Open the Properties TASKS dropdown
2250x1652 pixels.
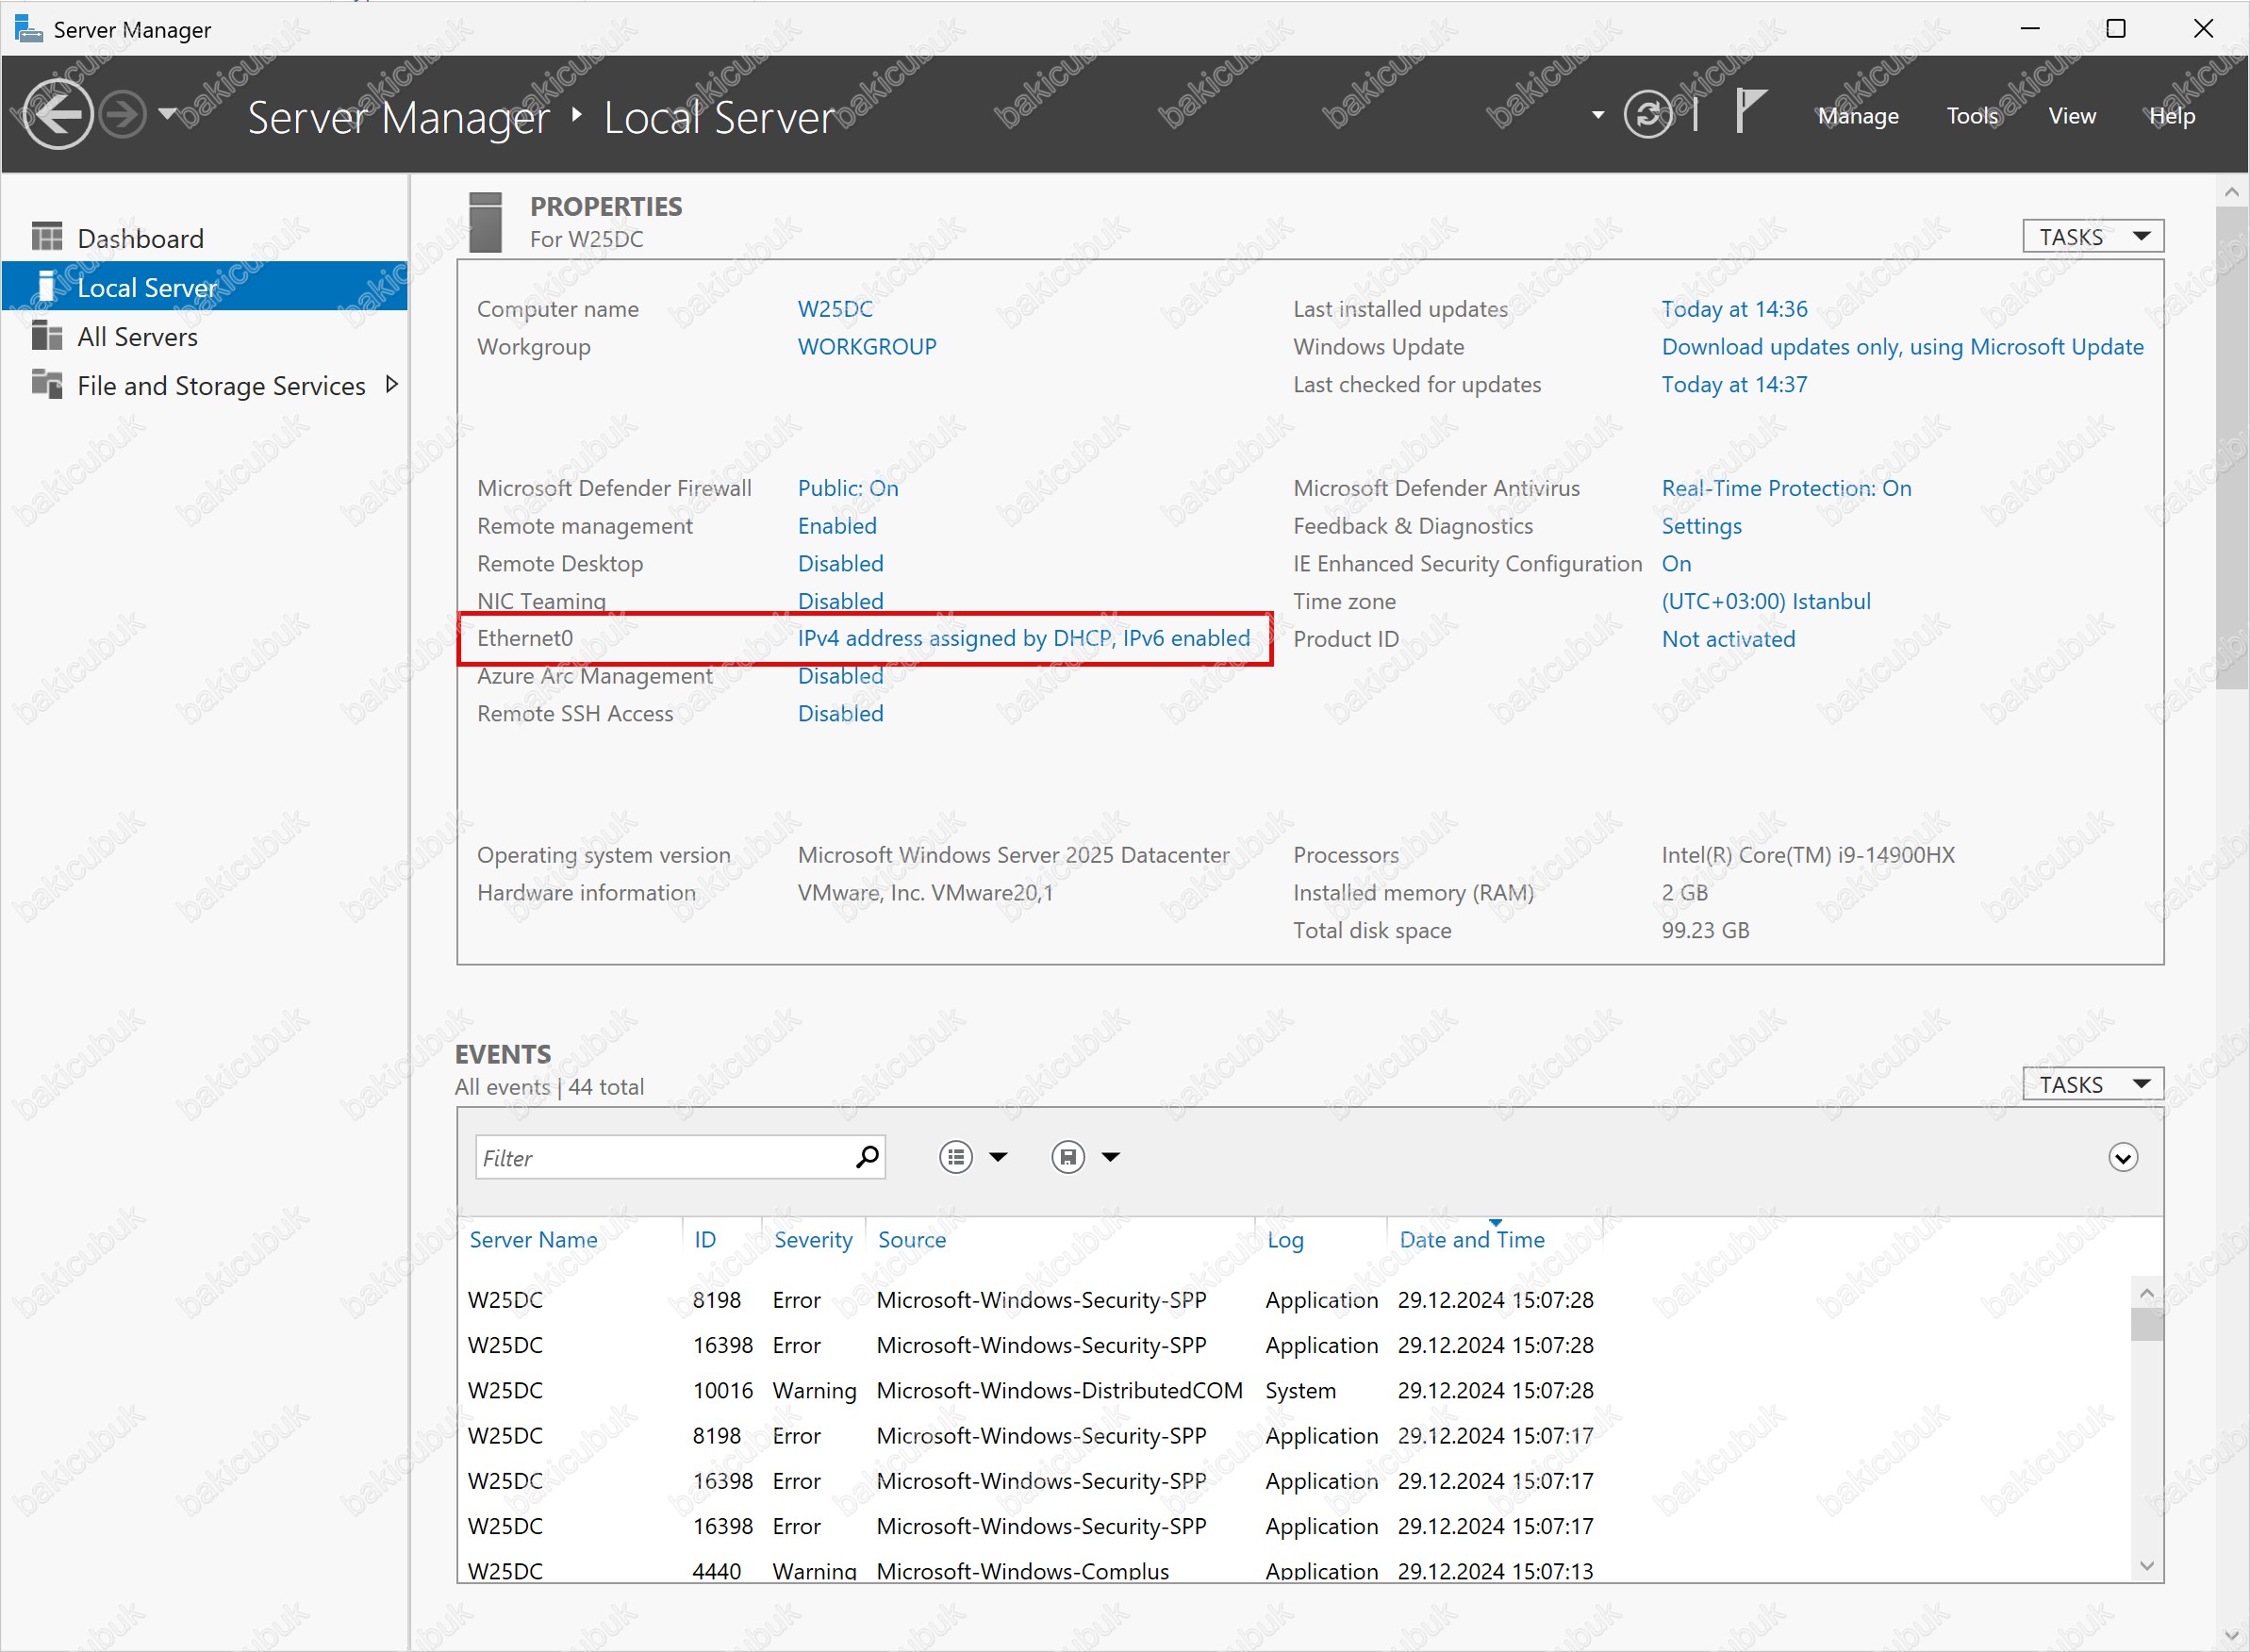(x=2093, y=236)
